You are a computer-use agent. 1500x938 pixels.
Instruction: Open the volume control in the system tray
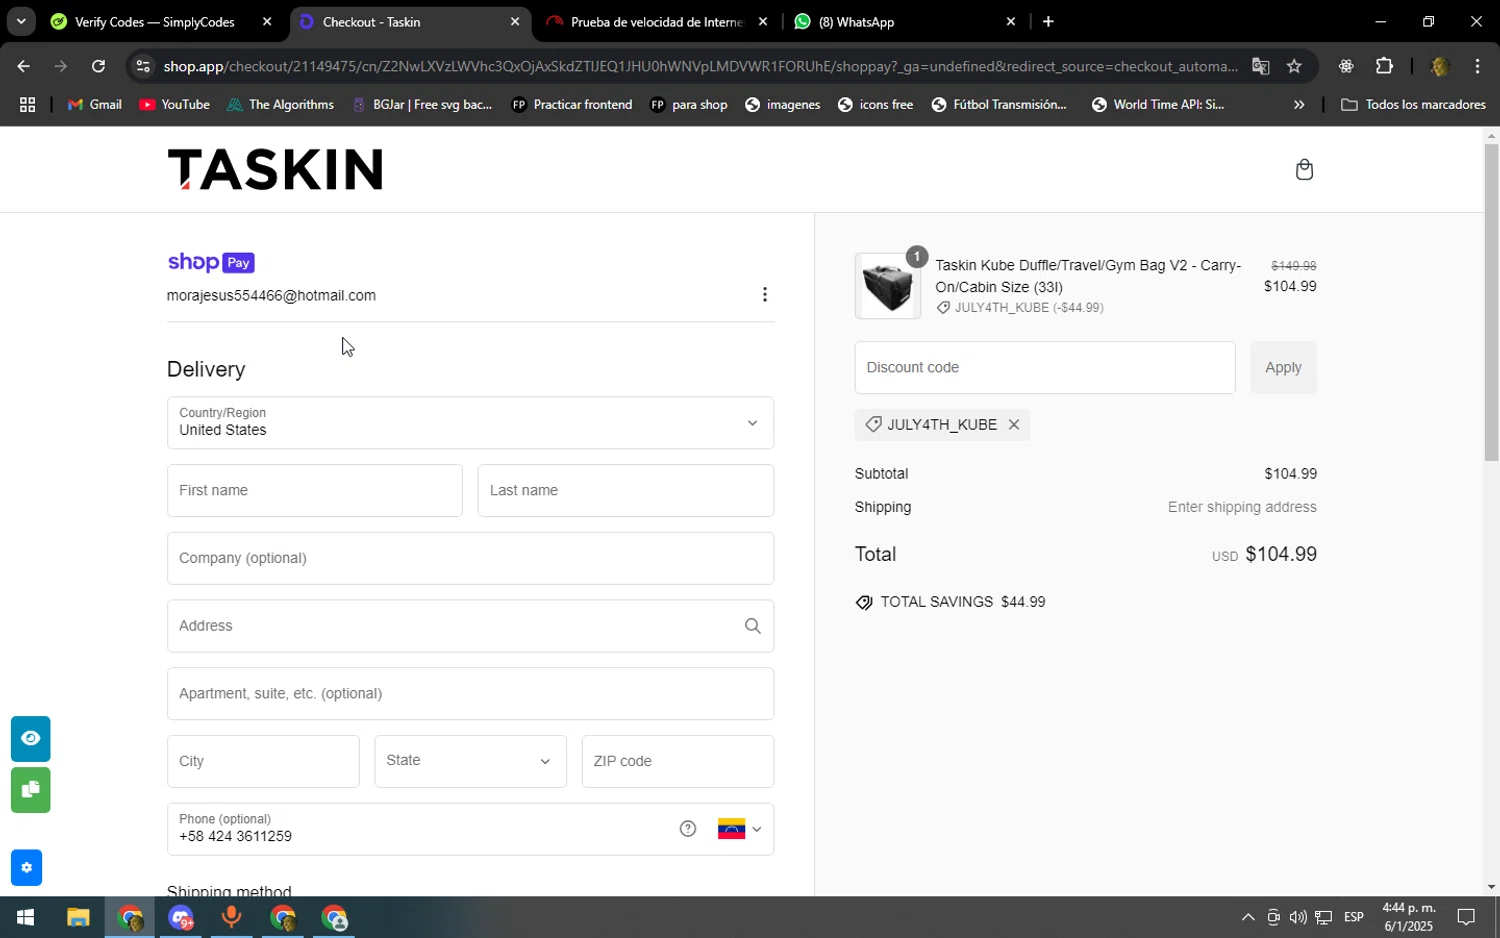[x=1298, y=918]
